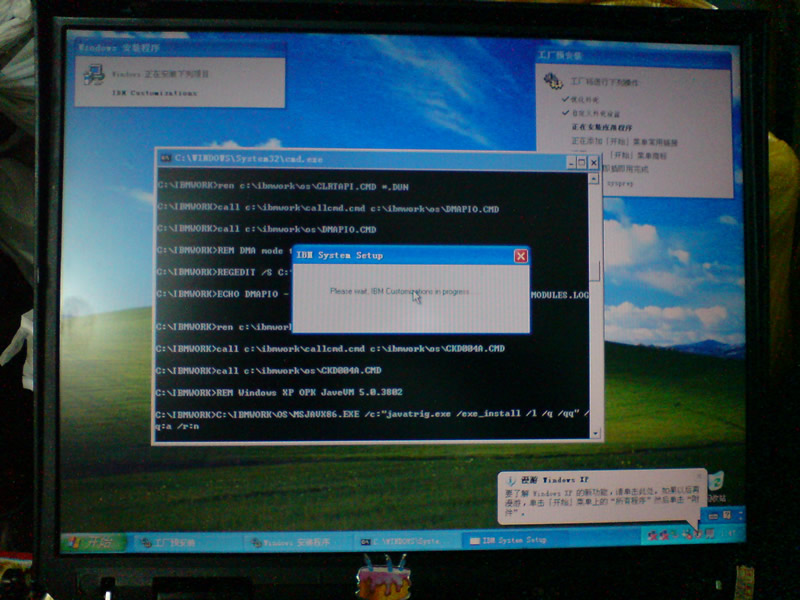This screenshot has height=600, width=800.
Task: Click the system tray clock
Action: [x=731, y=534]
